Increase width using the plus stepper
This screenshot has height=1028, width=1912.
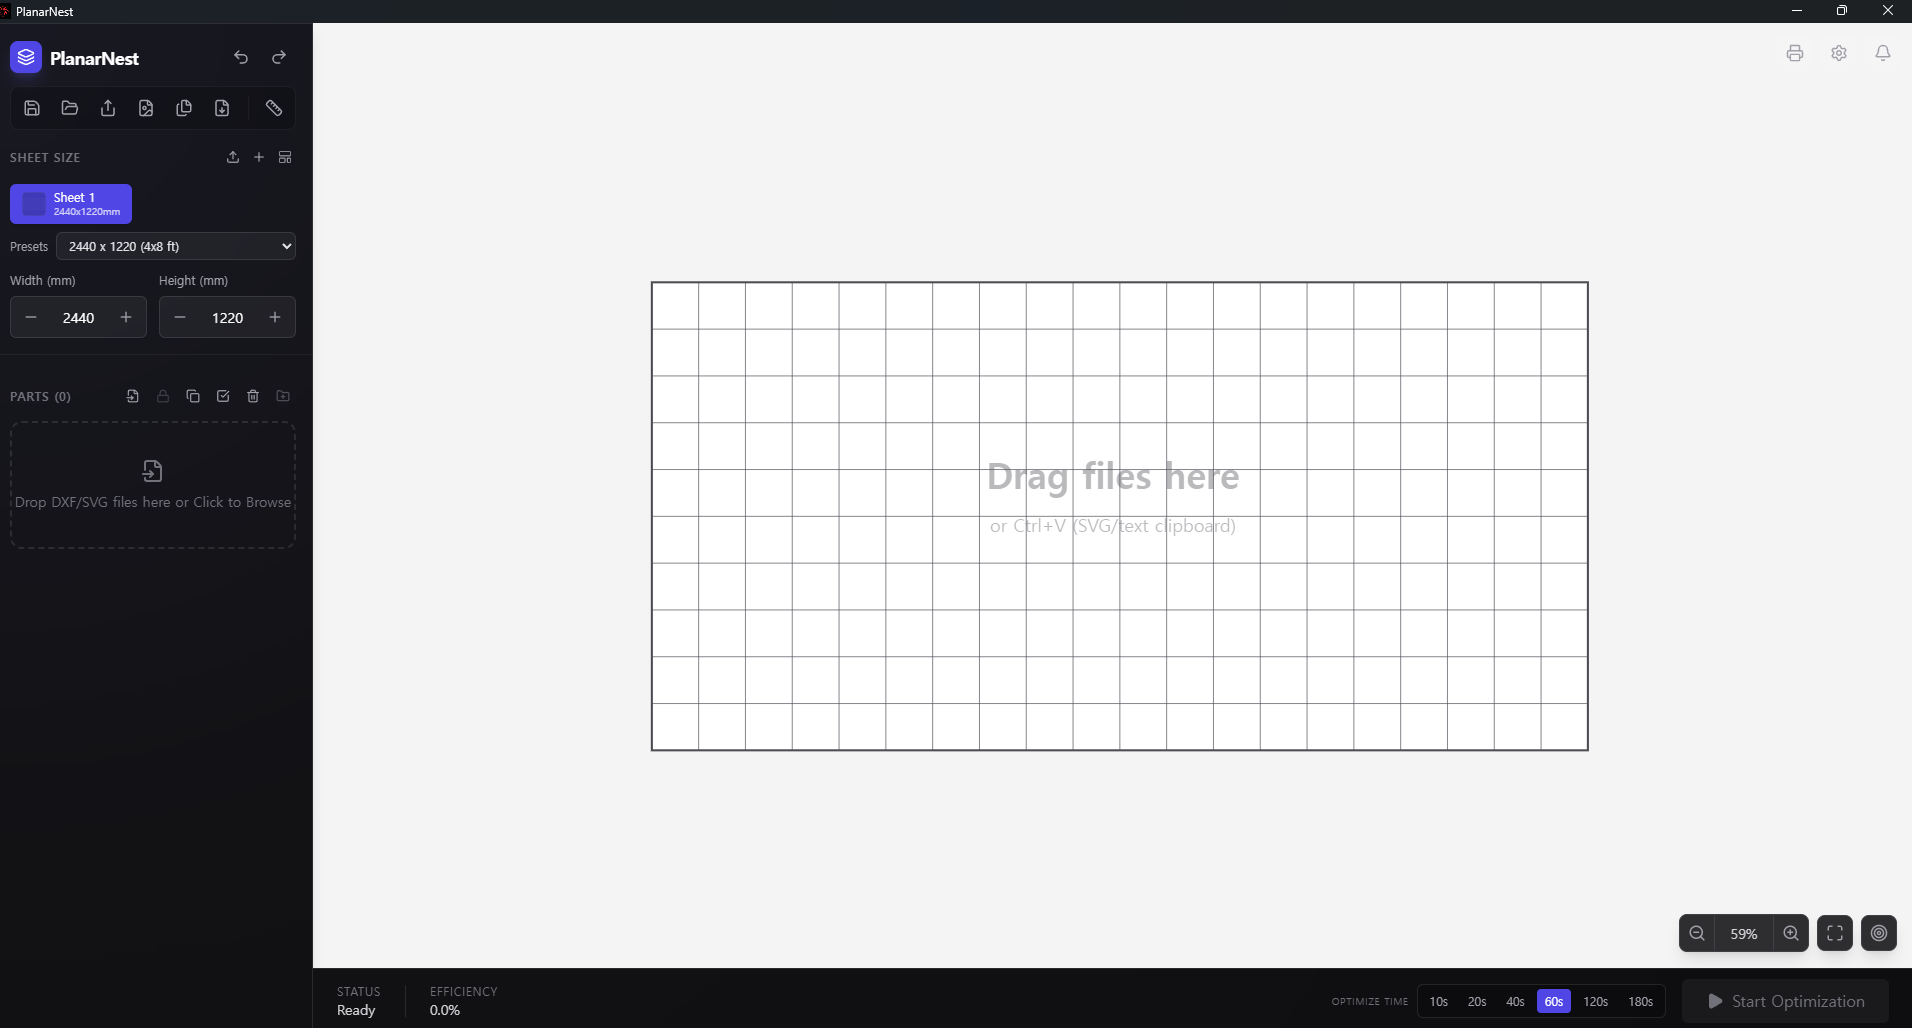point(126,317)
